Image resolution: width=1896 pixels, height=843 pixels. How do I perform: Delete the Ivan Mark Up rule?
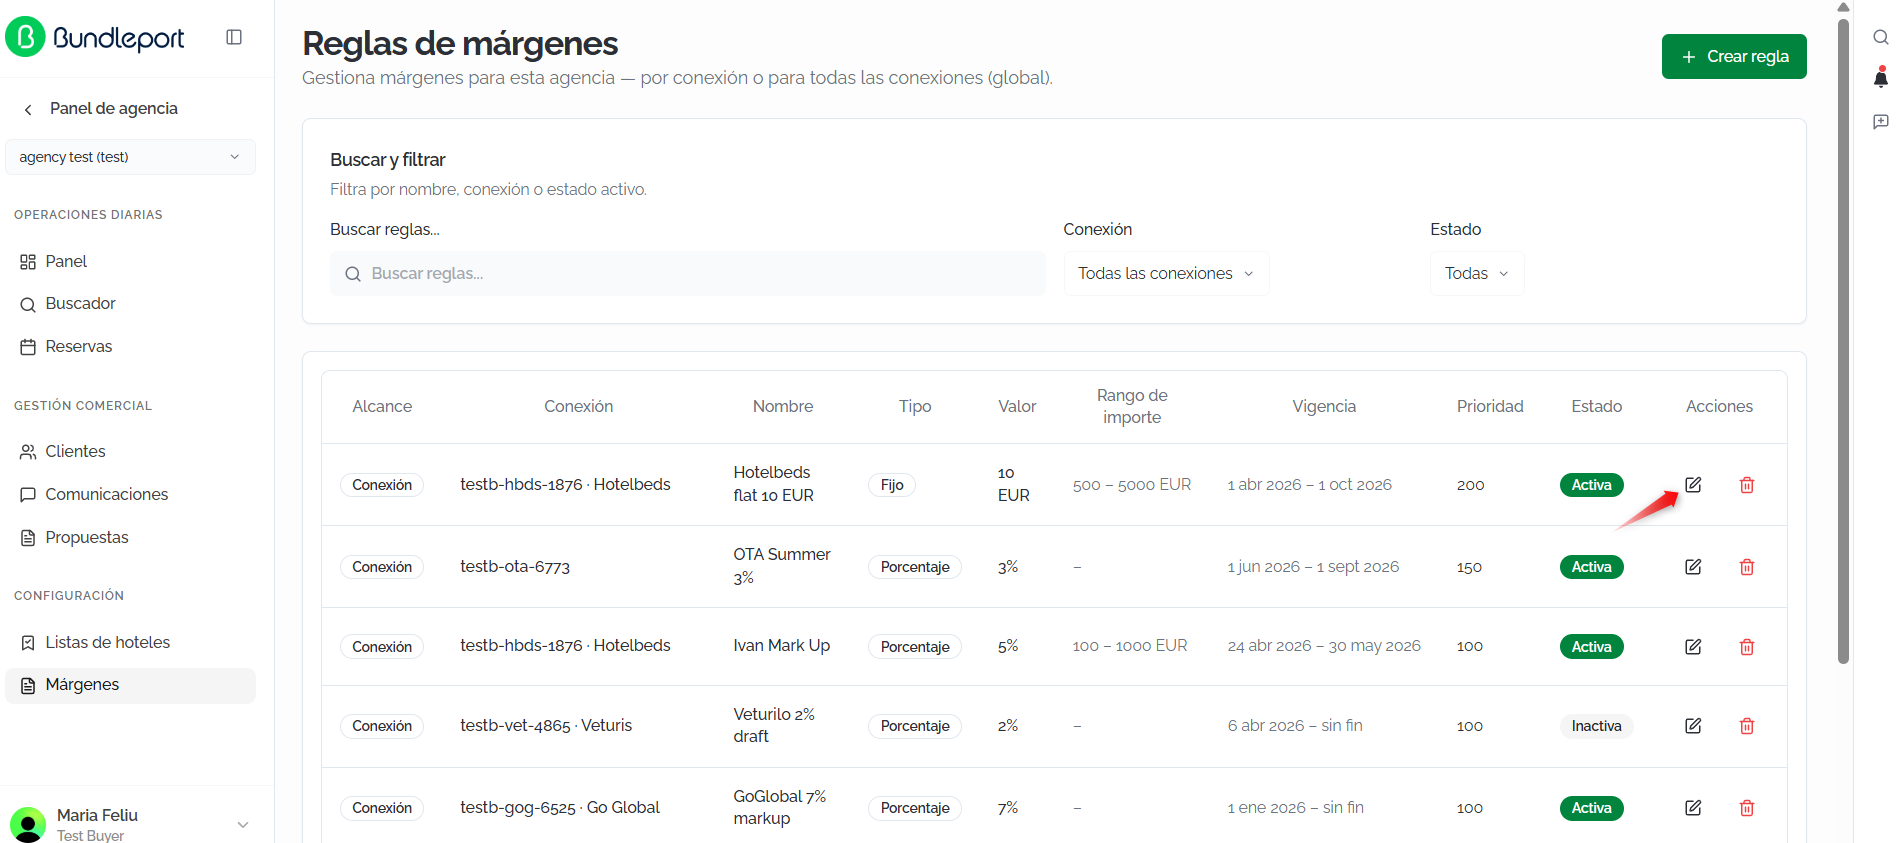pos(1747,647)
